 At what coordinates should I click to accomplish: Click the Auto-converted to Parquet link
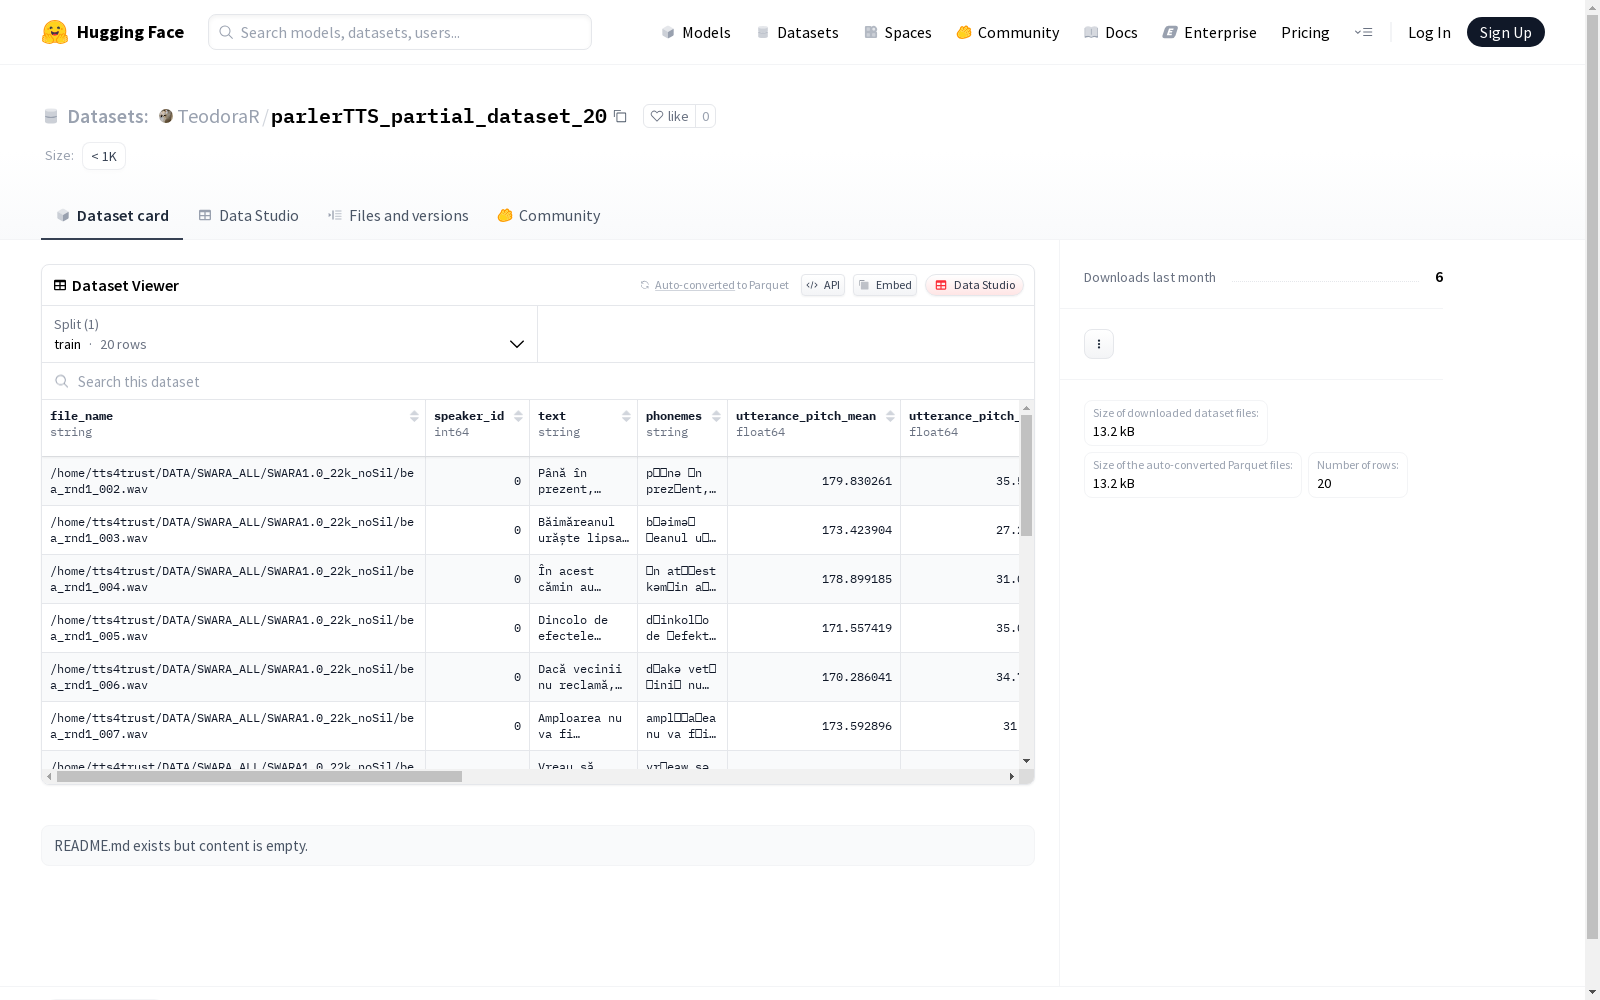[x=714, y=285]
